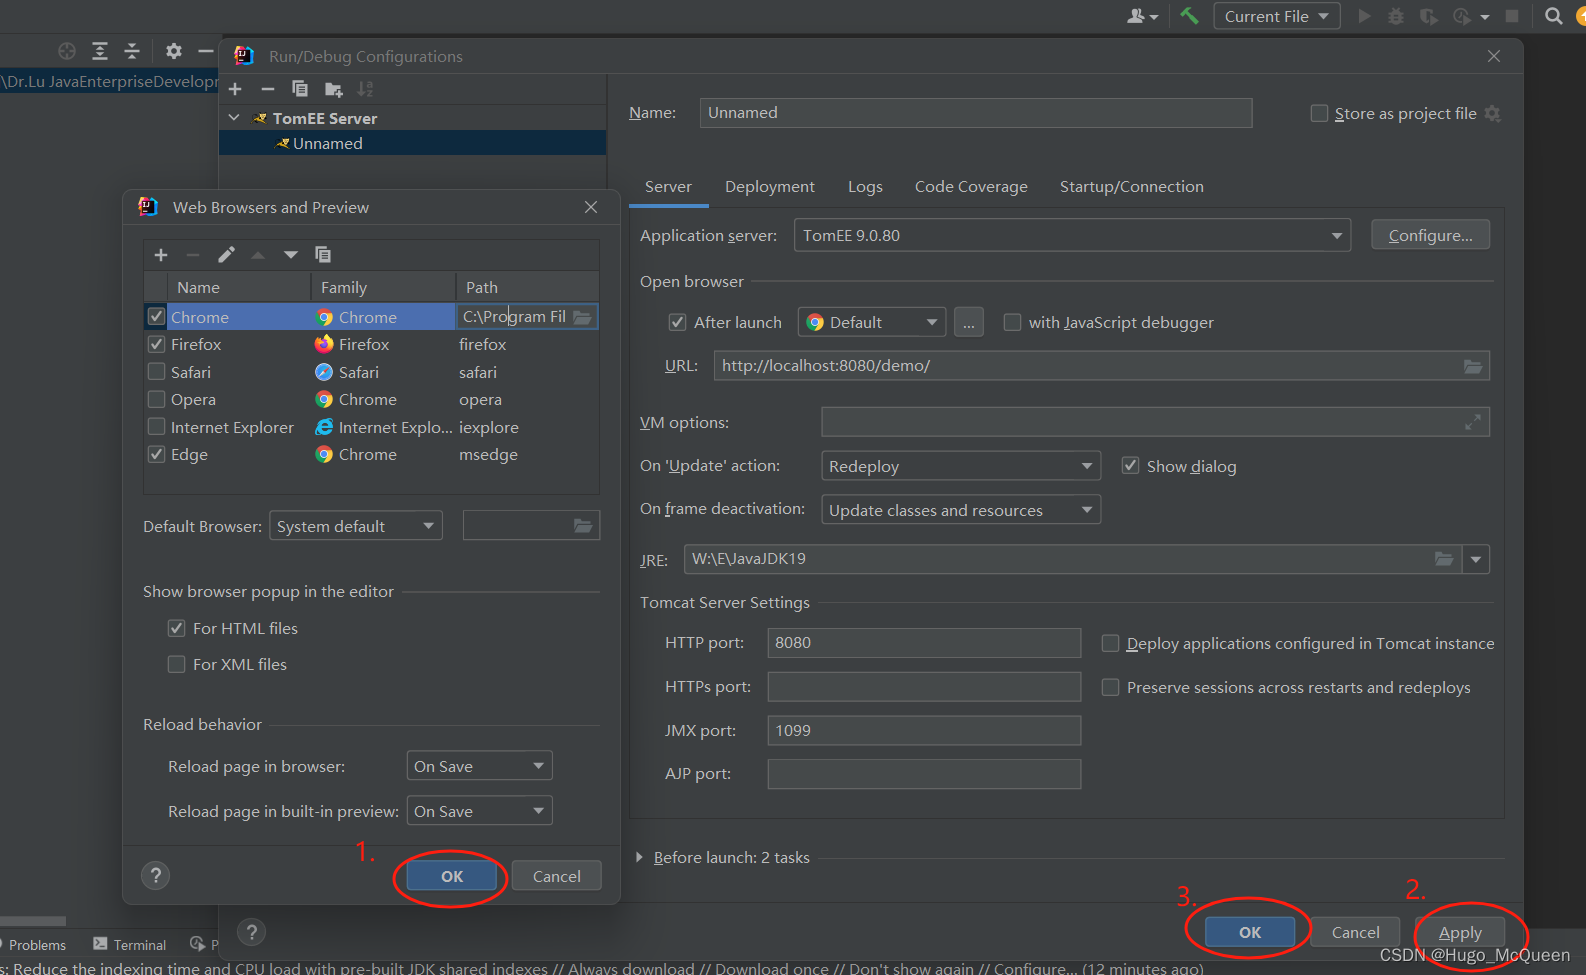Click the select opened file target icon
1586x975 pixels.
67,51
